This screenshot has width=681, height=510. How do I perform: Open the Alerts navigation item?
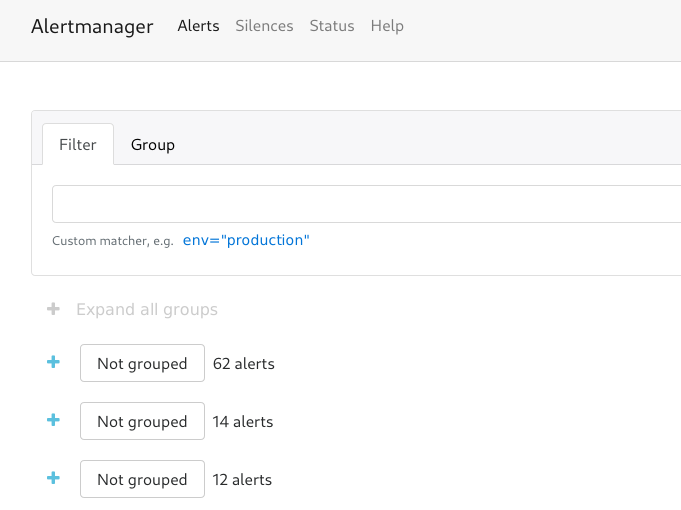click(198, 26)
